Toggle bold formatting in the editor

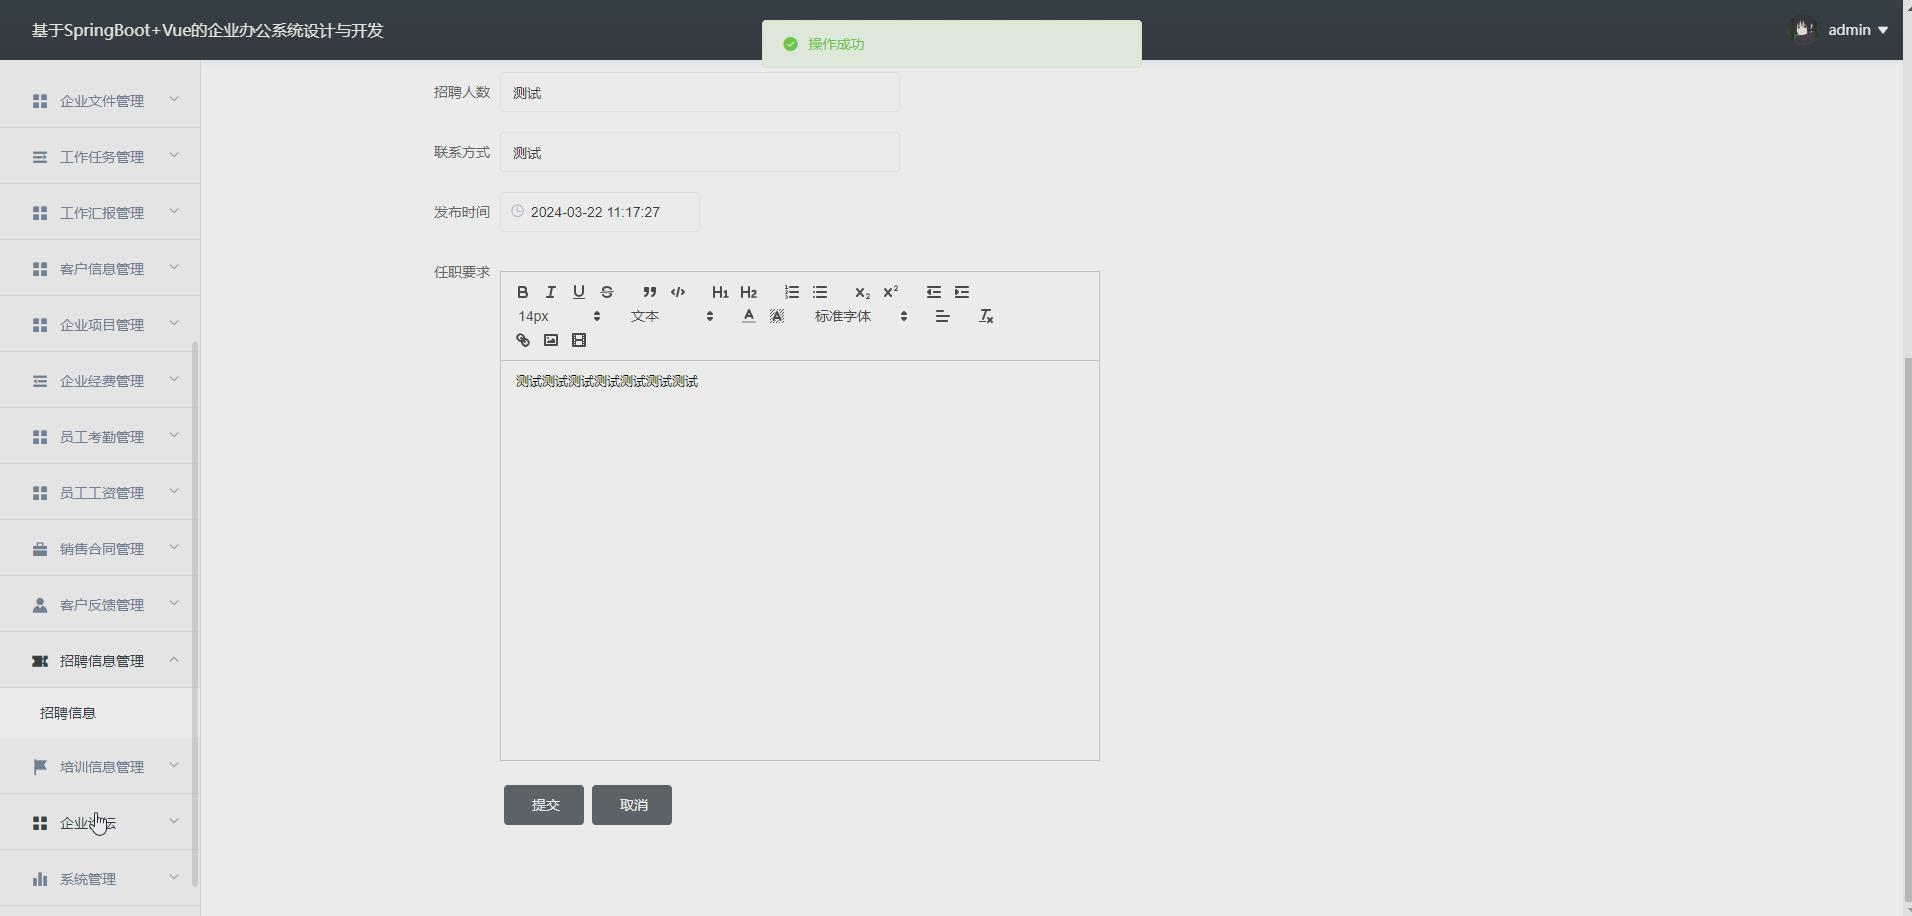pyautogui.click(x=523, y=292)
